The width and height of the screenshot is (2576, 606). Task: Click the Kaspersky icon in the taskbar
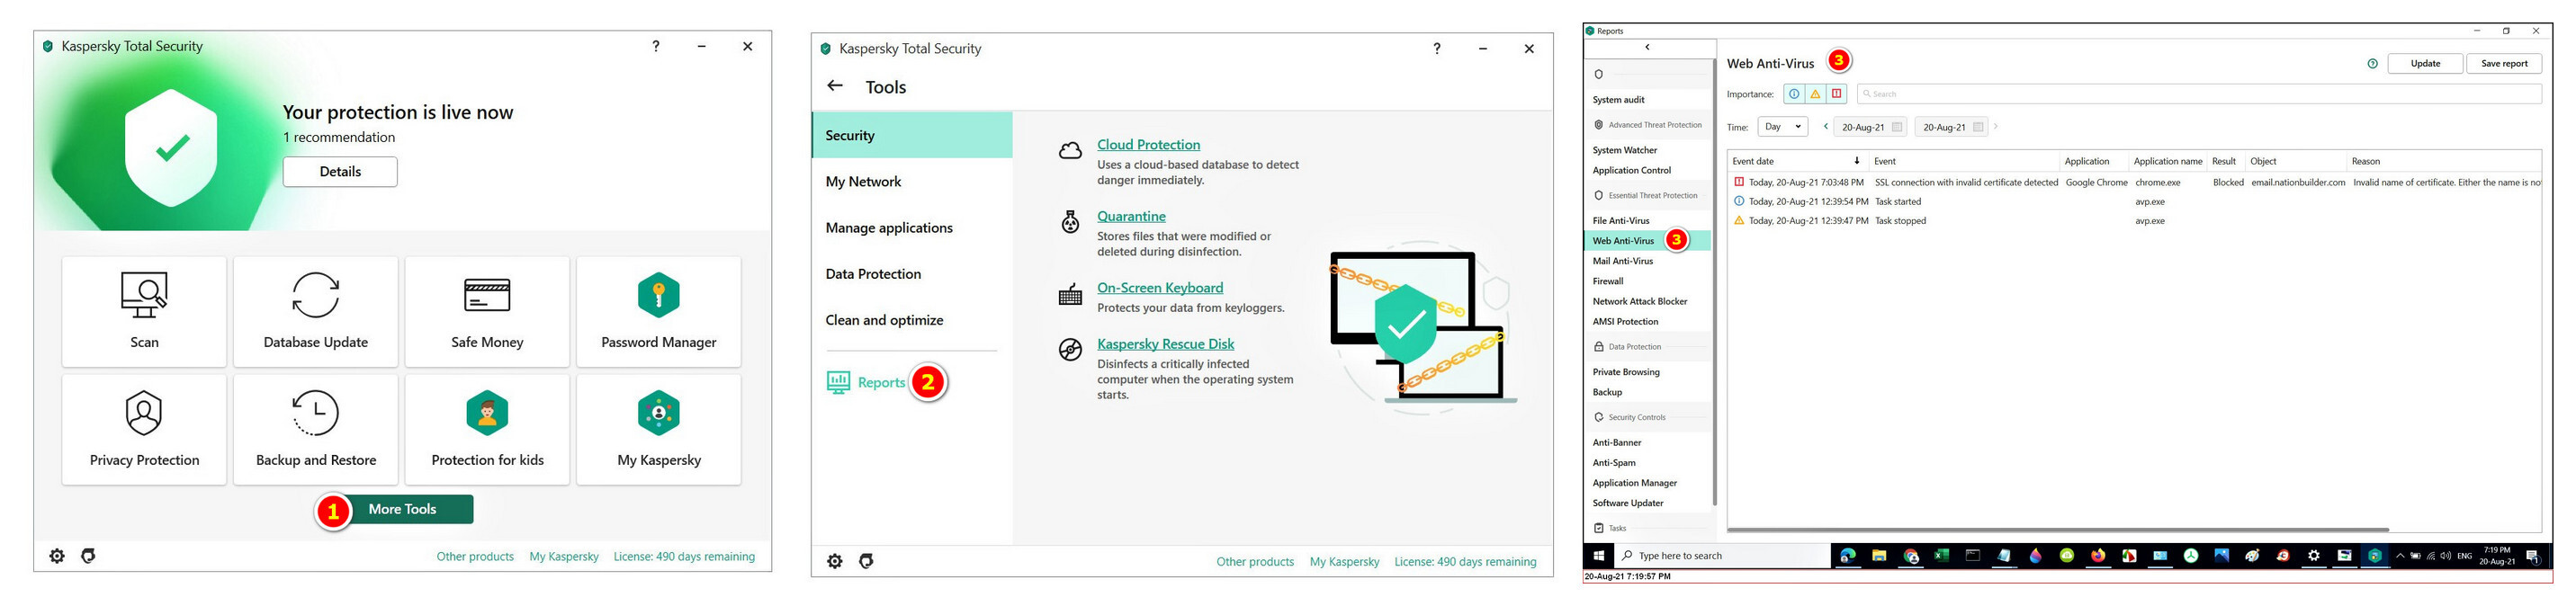pyautogui.click(x=2375, y=556)
